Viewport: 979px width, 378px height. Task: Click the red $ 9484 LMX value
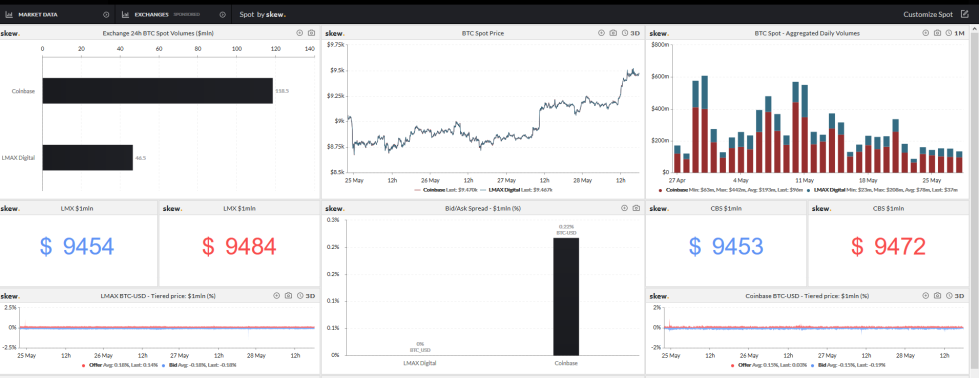pyautogui.click(x=239, y=247)
